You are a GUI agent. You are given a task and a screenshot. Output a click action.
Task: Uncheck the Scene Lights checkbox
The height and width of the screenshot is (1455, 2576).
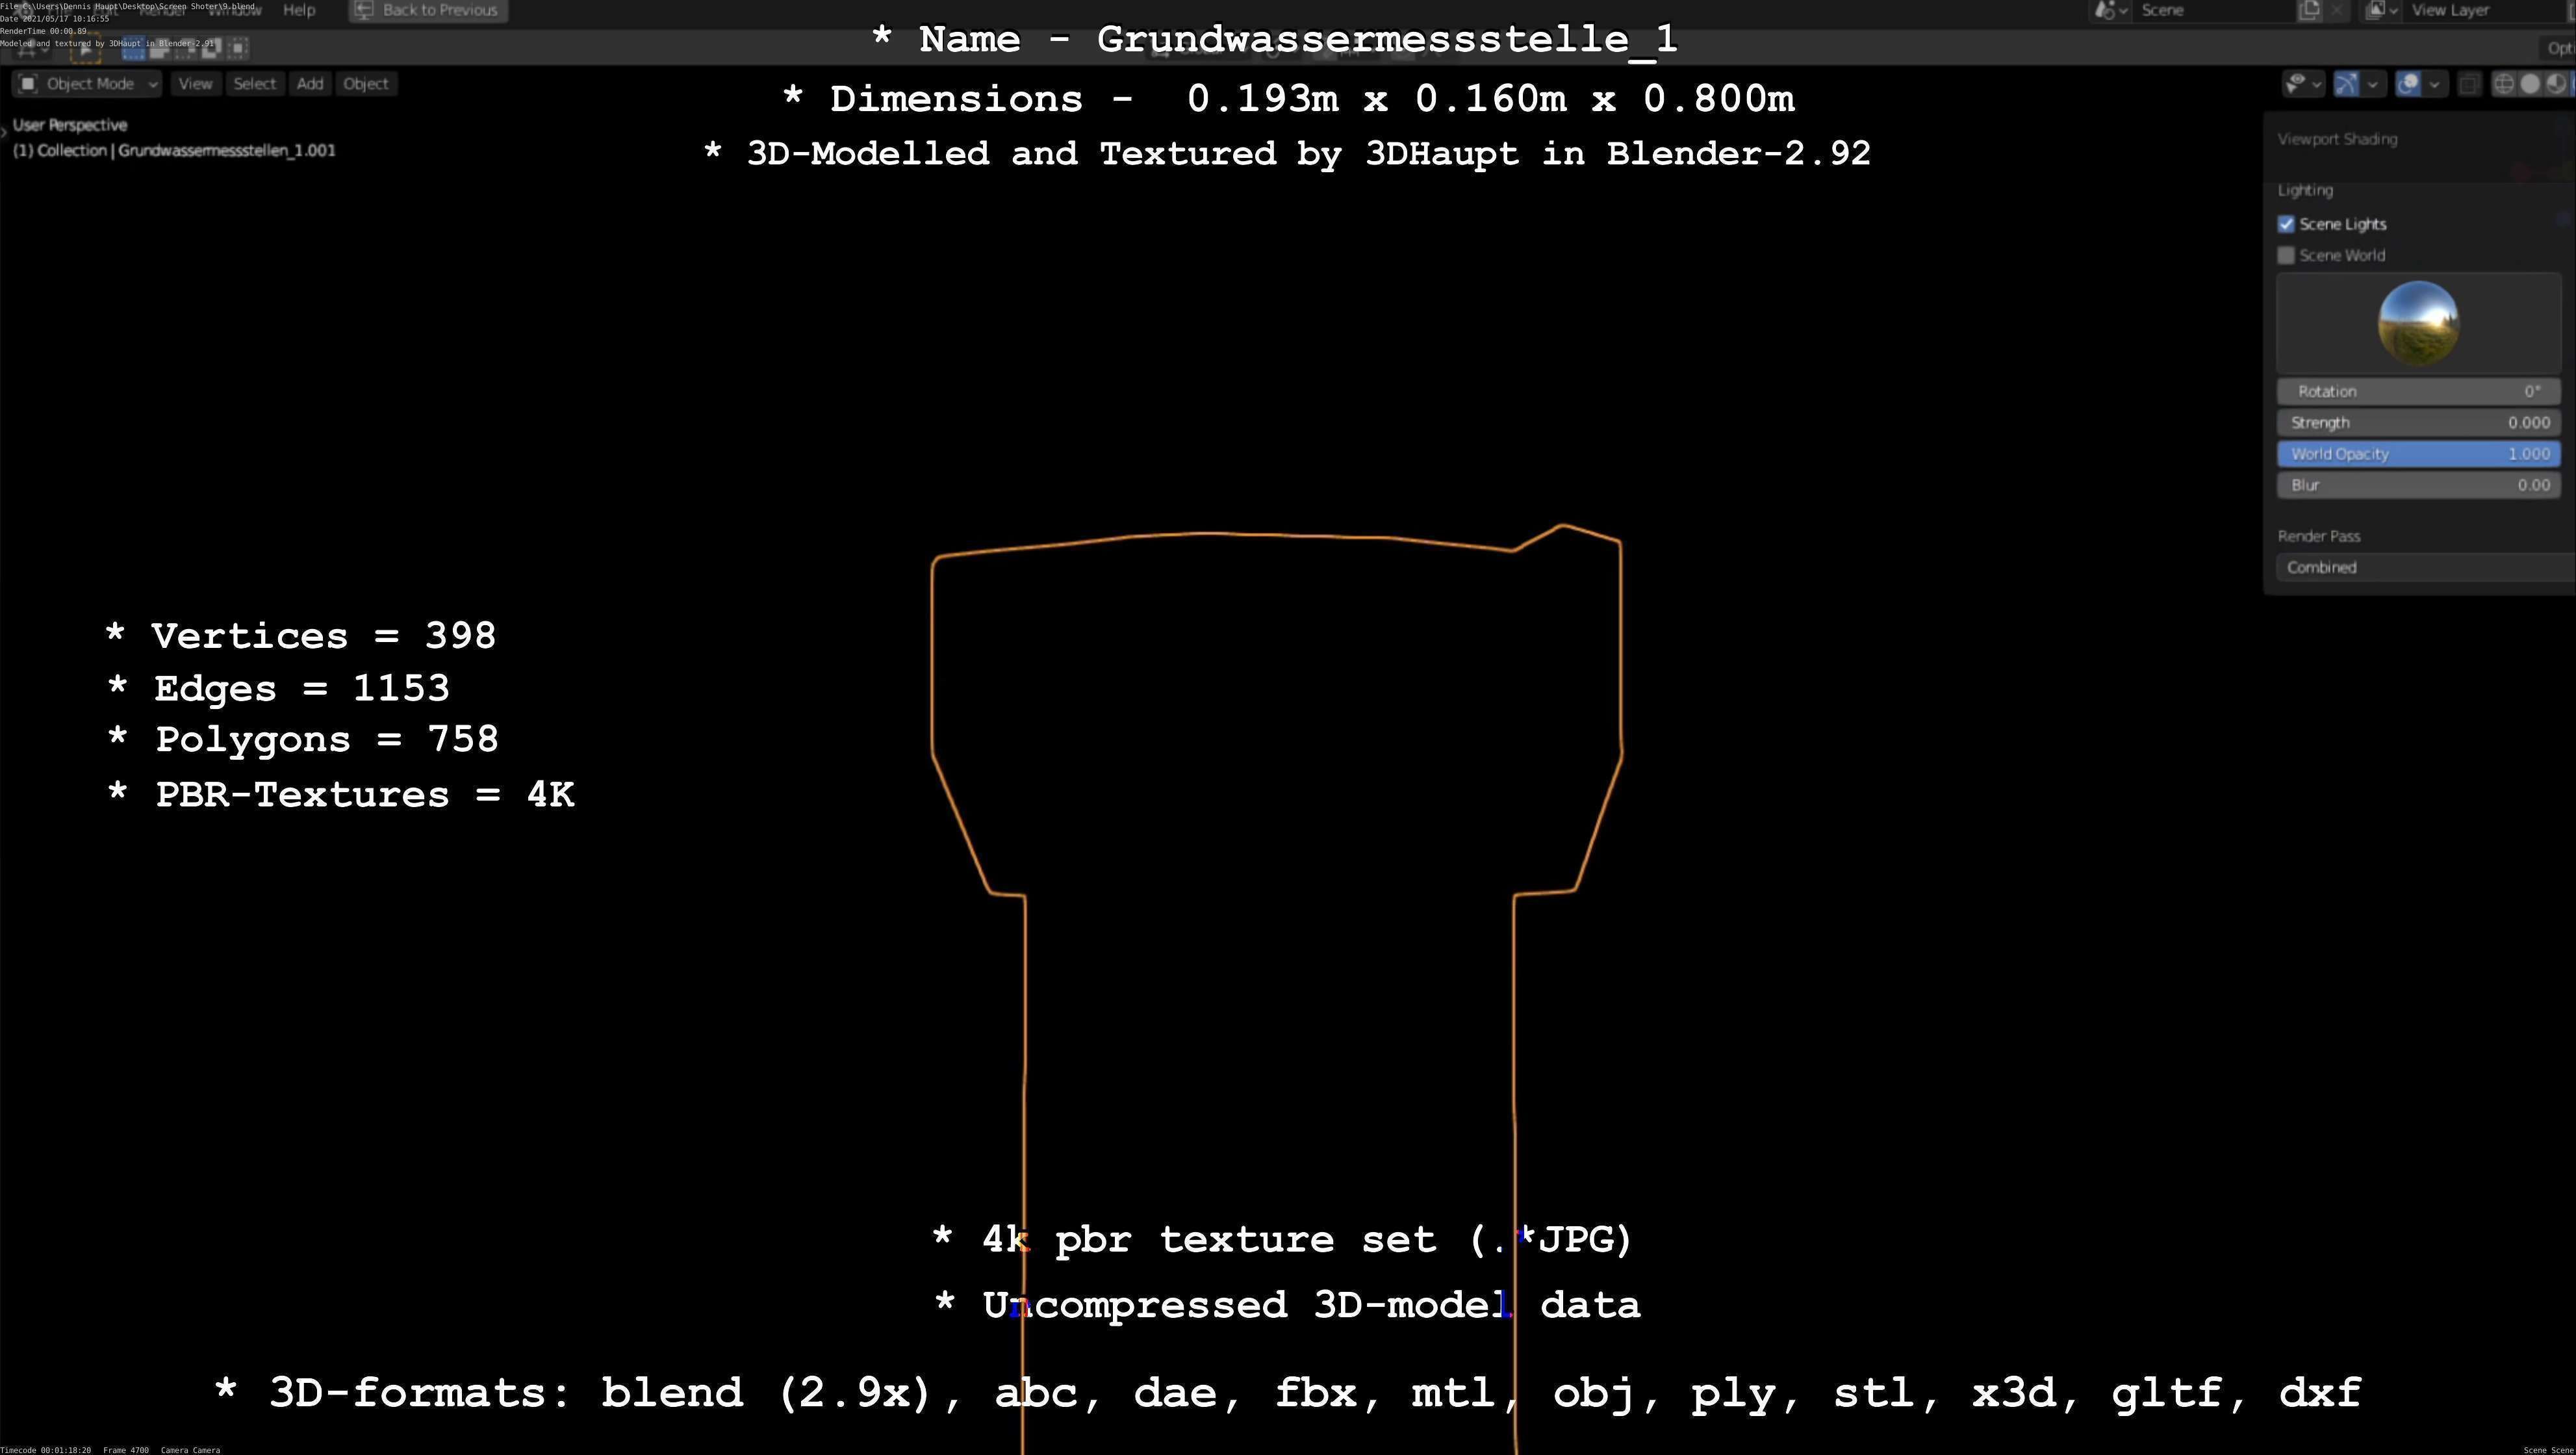(x=2286, y=224)
